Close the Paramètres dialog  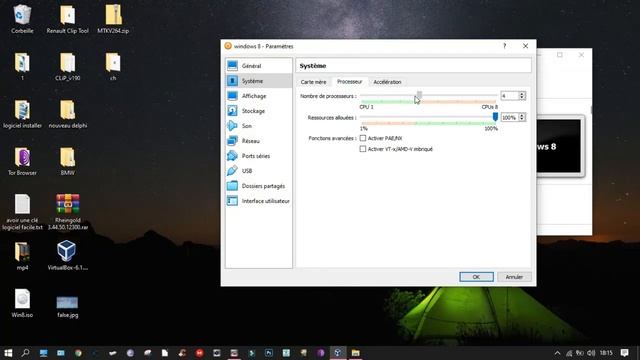[525, 46]
